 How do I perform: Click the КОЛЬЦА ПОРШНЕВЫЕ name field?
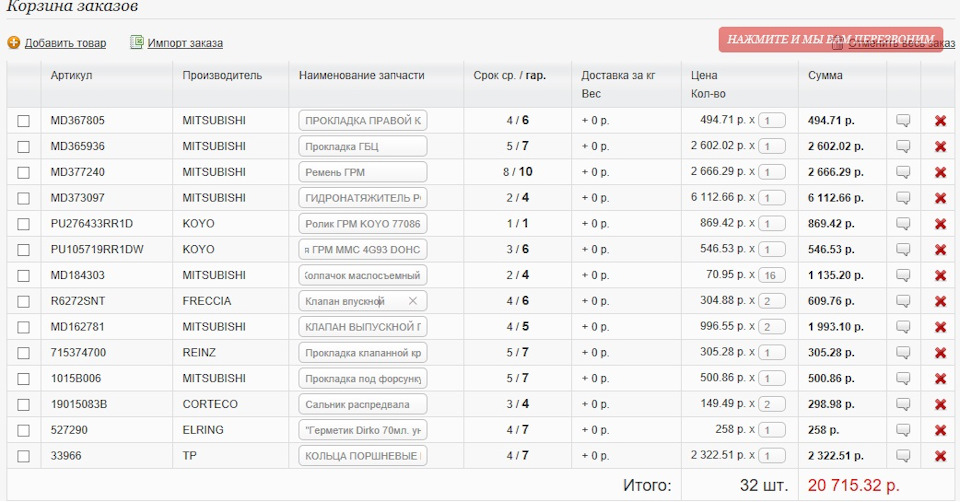pos(362,455)
